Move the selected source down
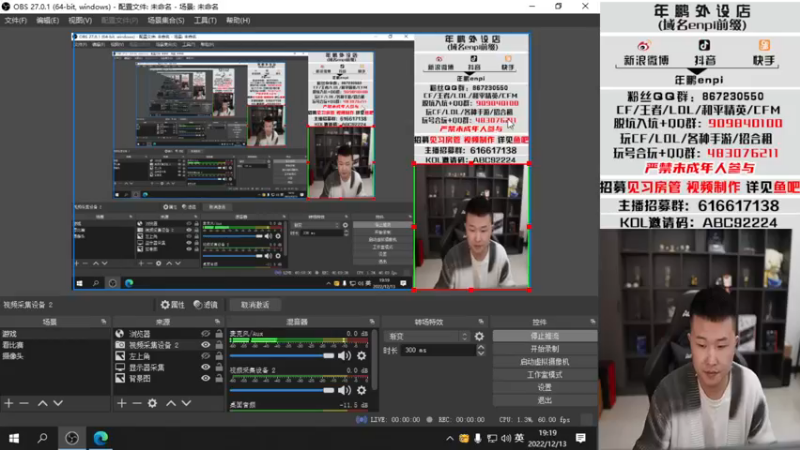This screenshot has height=450, width=800. 186,403
